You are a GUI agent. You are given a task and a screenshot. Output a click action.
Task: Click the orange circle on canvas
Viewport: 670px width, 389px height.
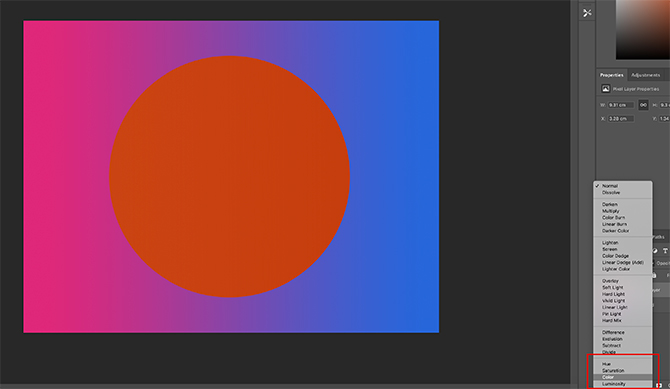229,177
